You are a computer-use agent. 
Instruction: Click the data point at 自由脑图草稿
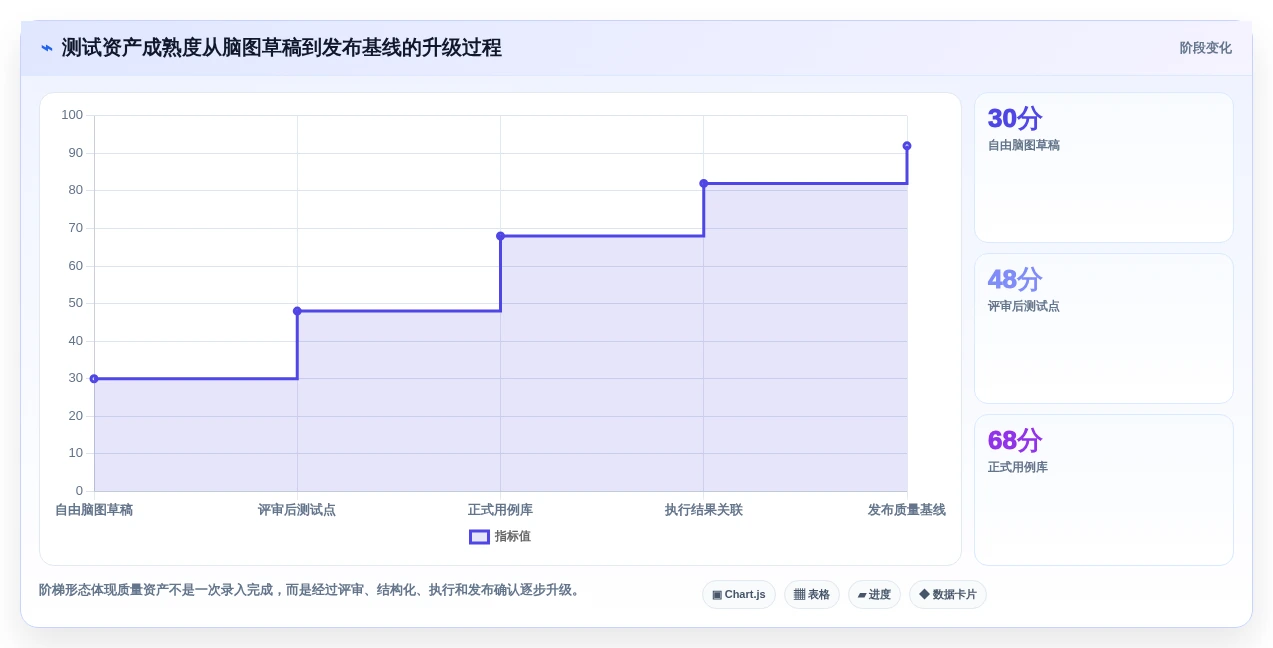click(94, 379)
